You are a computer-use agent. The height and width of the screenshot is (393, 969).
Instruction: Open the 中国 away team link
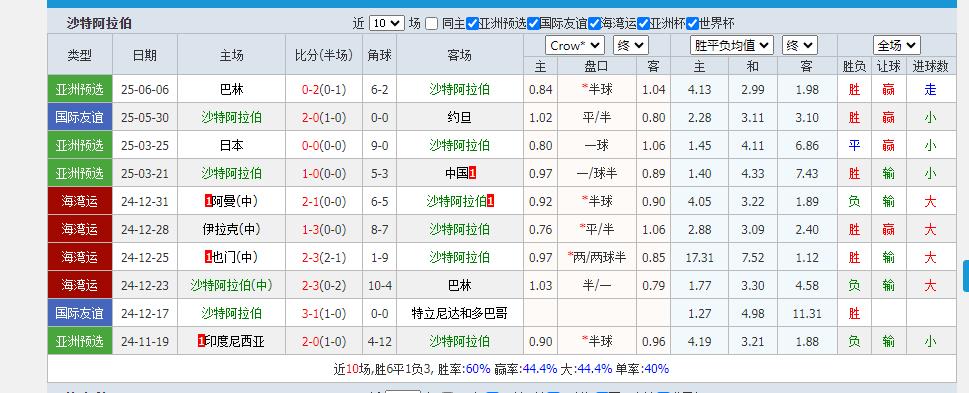pyautogui.click(x=457, y=173)
